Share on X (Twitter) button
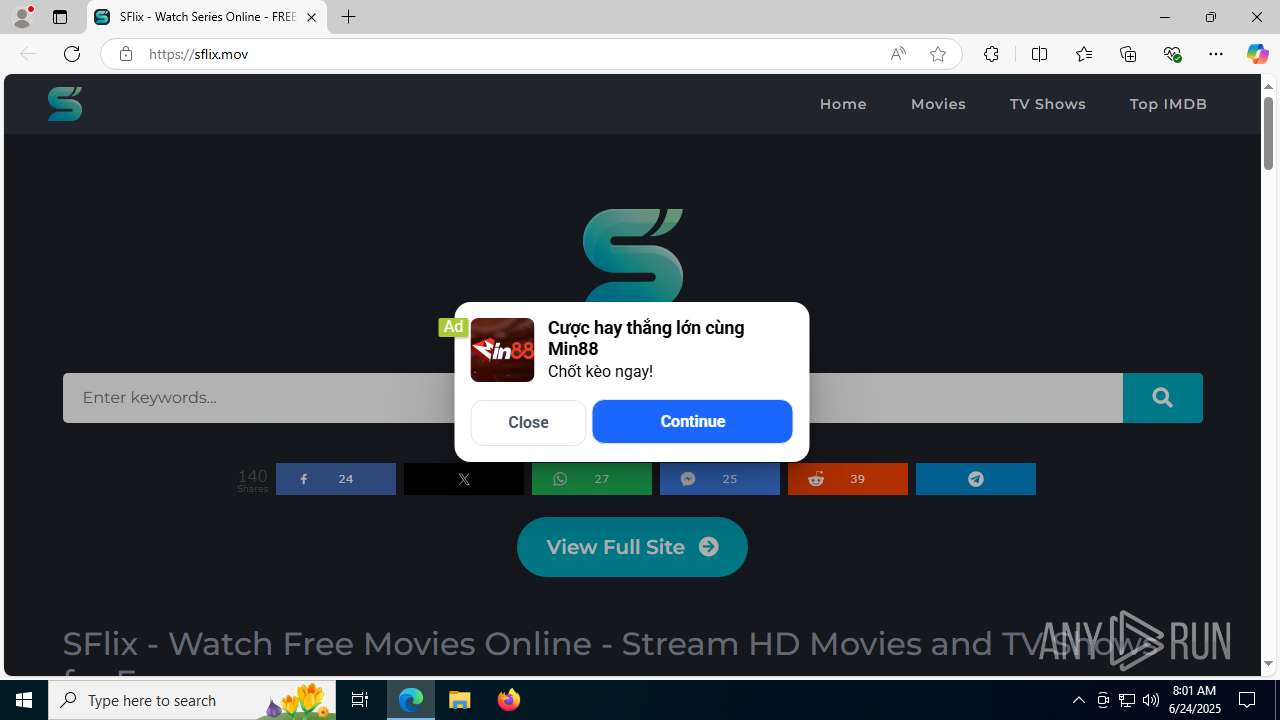 tap(464, 479)
